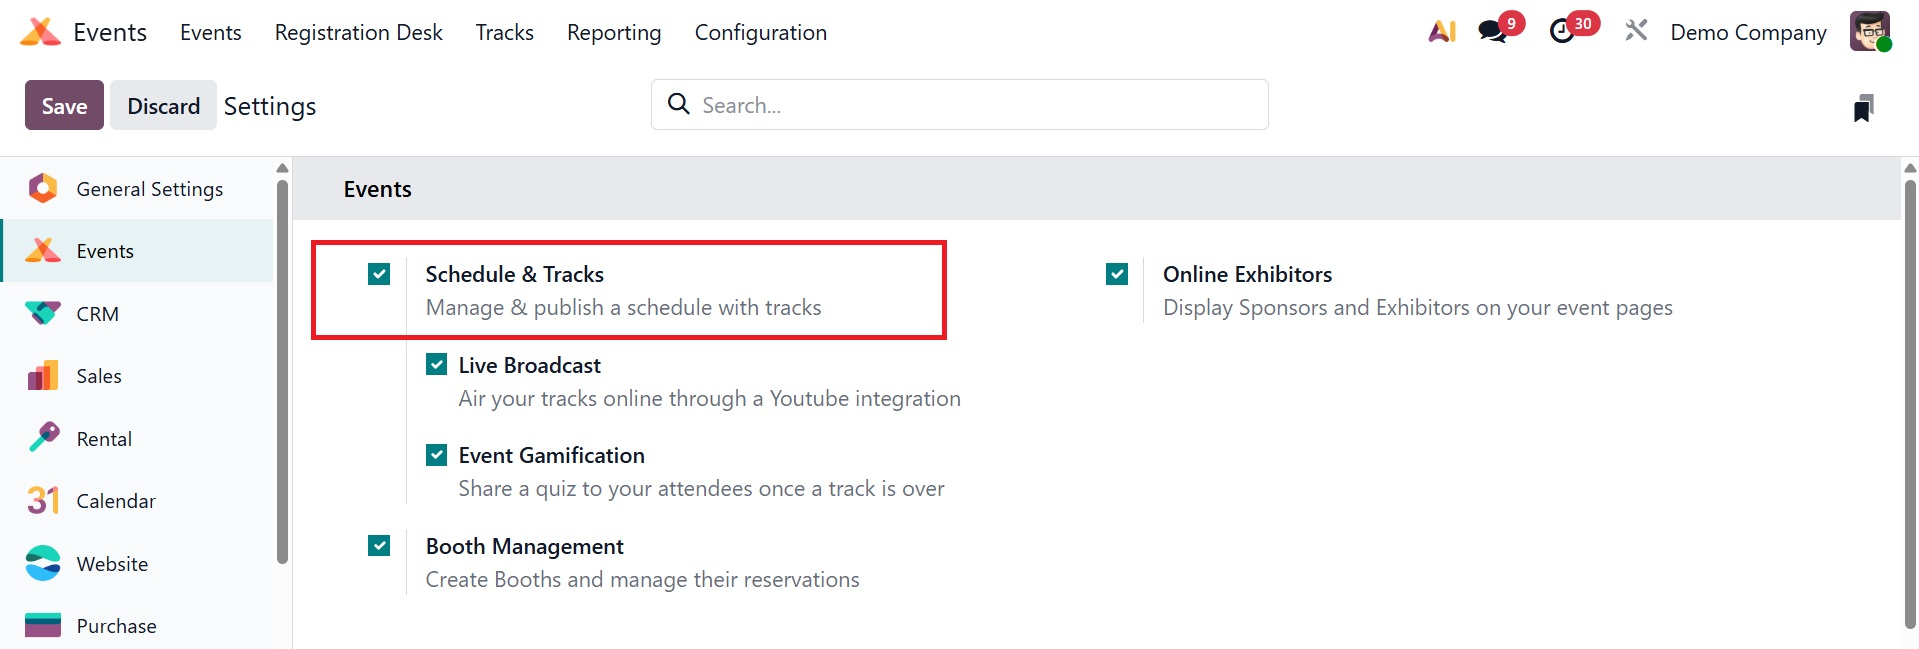Disable the Online Exhibitors checkbox
1919x649 pixels.
pyautogui.click(x=1117, y=274)
